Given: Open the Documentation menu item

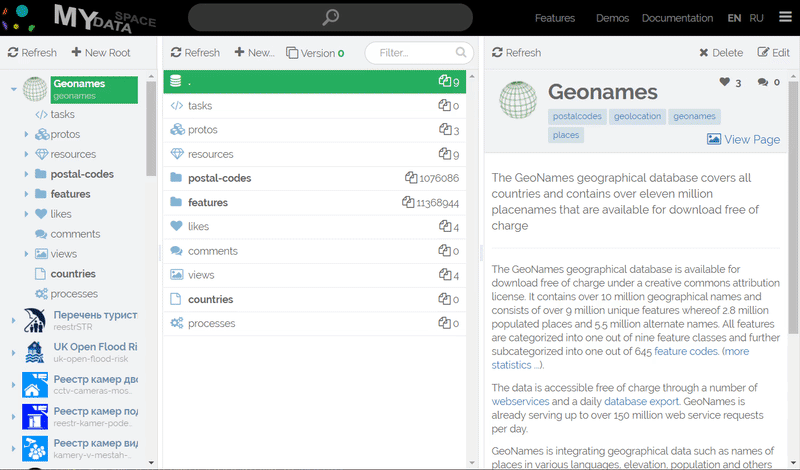Looking at the screenshot, I should pos(678,18).
